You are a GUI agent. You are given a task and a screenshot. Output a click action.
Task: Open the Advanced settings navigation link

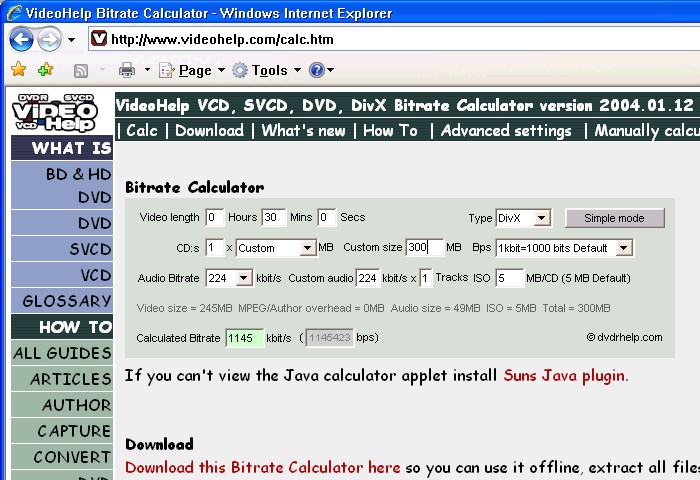coord(506,130)
